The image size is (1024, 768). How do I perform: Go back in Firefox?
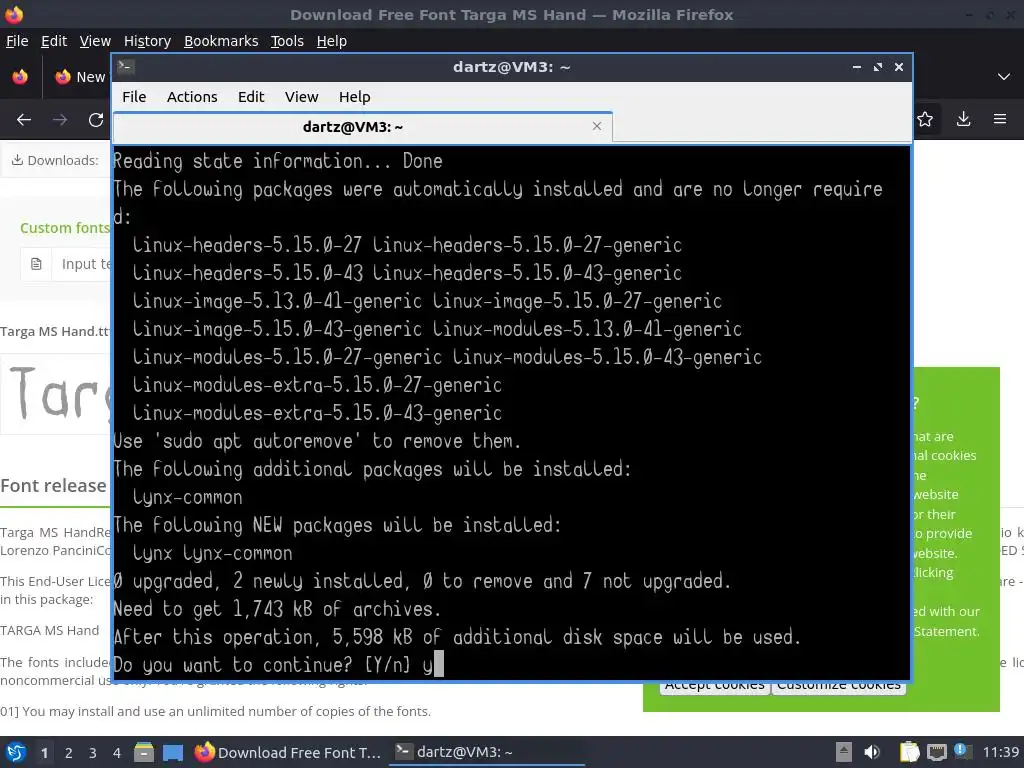(24, 120)
